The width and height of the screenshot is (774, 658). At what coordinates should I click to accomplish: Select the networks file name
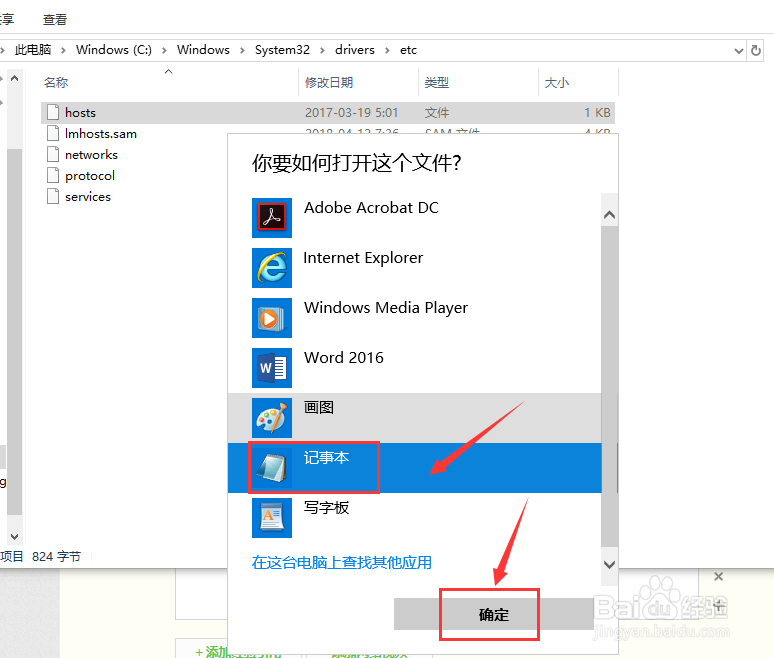[91, 155]
